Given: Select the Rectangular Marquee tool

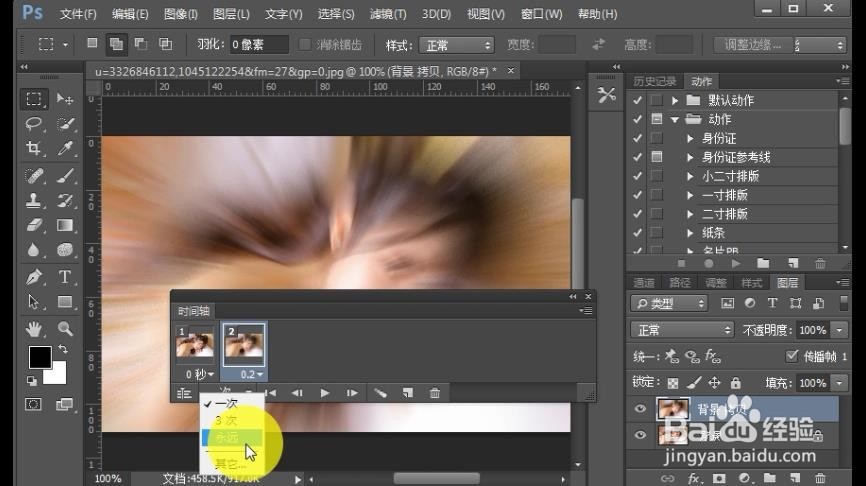Looking at the screenshot, I should click(x=34, y=99).
